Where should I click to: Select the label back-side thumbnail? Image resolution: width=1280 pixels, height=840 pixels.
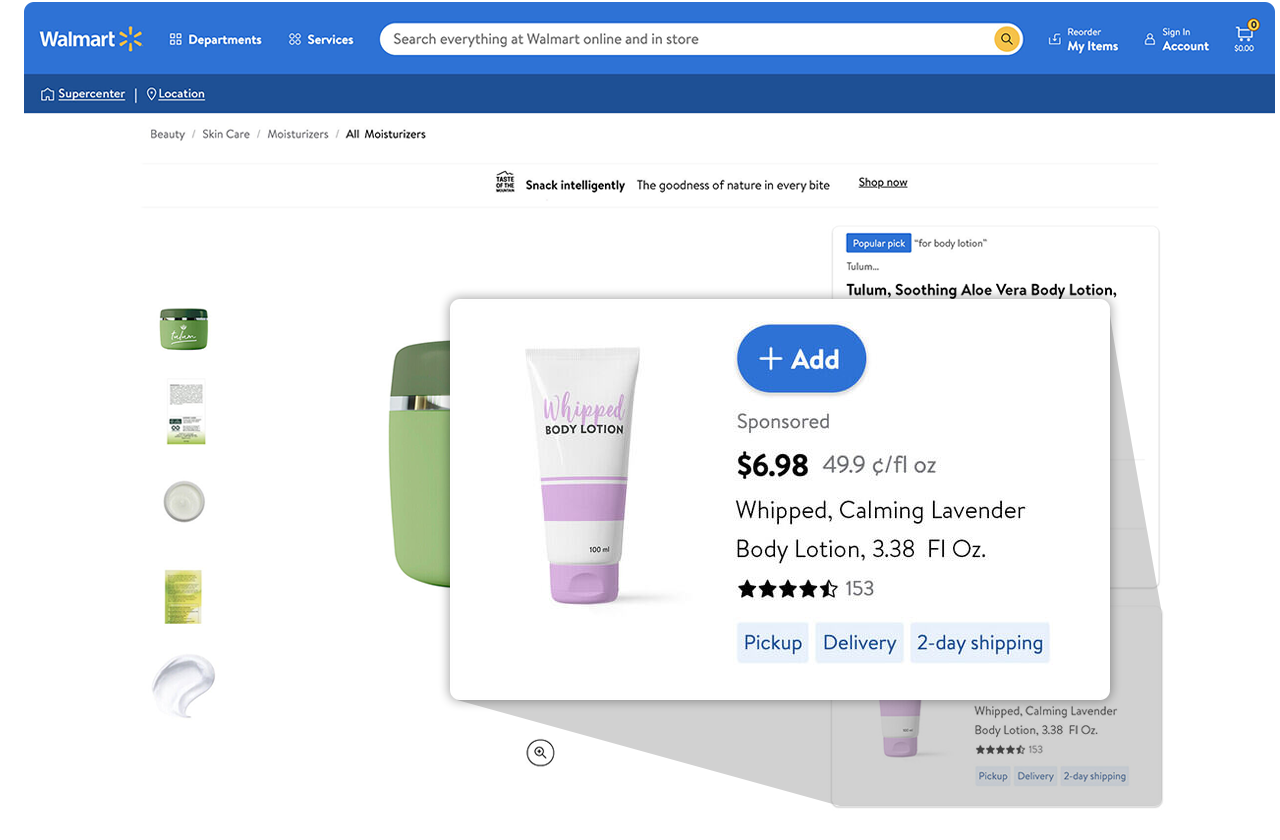186,412
